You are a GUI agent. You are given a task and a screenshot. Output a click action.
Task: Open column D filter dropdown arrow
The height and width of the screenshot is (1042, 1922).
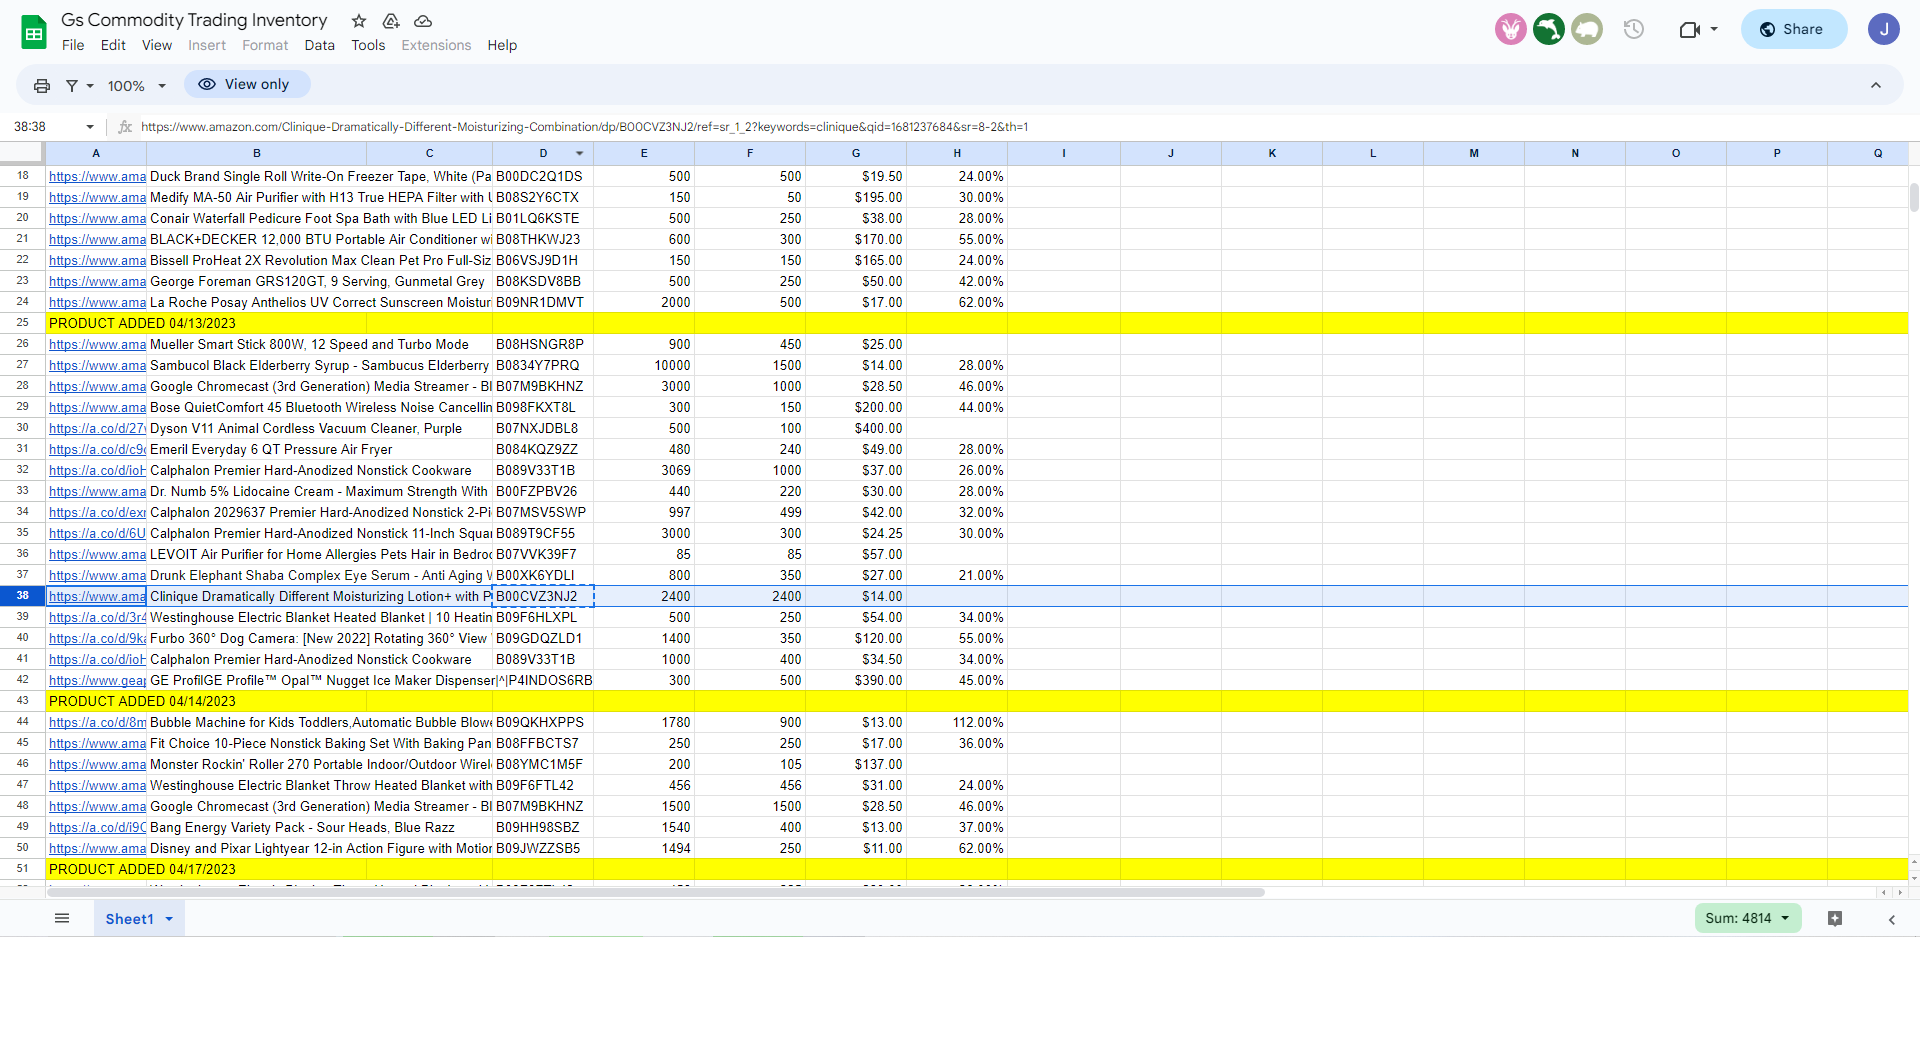(x=579, y=153)
